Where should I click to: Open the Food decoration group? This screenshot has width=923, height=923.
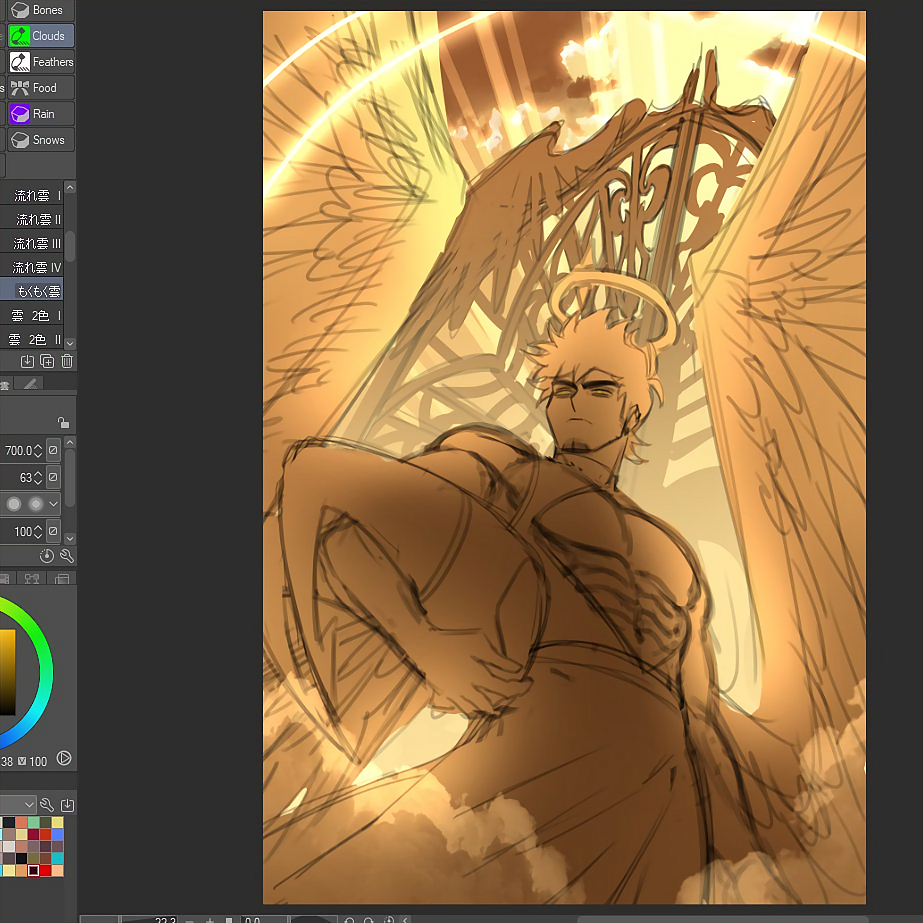(x=40, y=88)
